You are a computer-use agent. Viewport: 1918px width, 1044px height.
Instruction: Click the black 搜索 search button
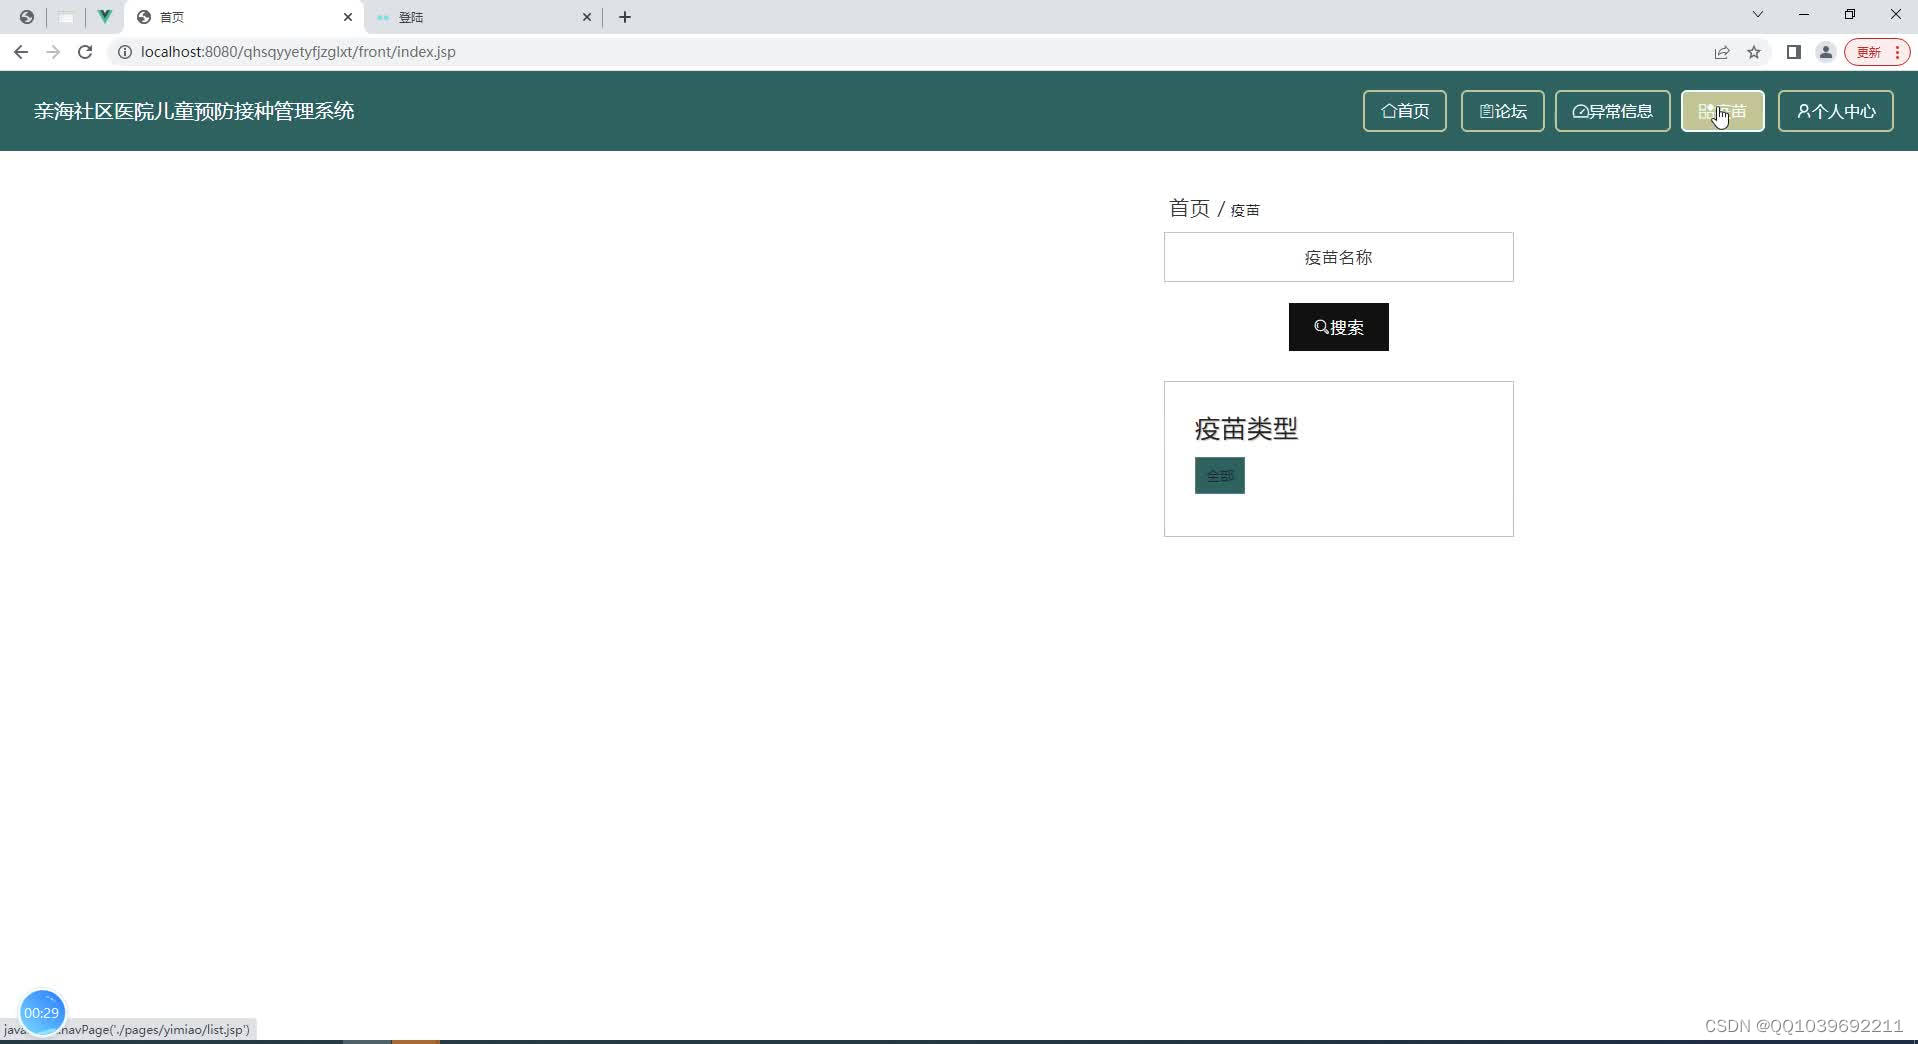tap(1338, 327)
